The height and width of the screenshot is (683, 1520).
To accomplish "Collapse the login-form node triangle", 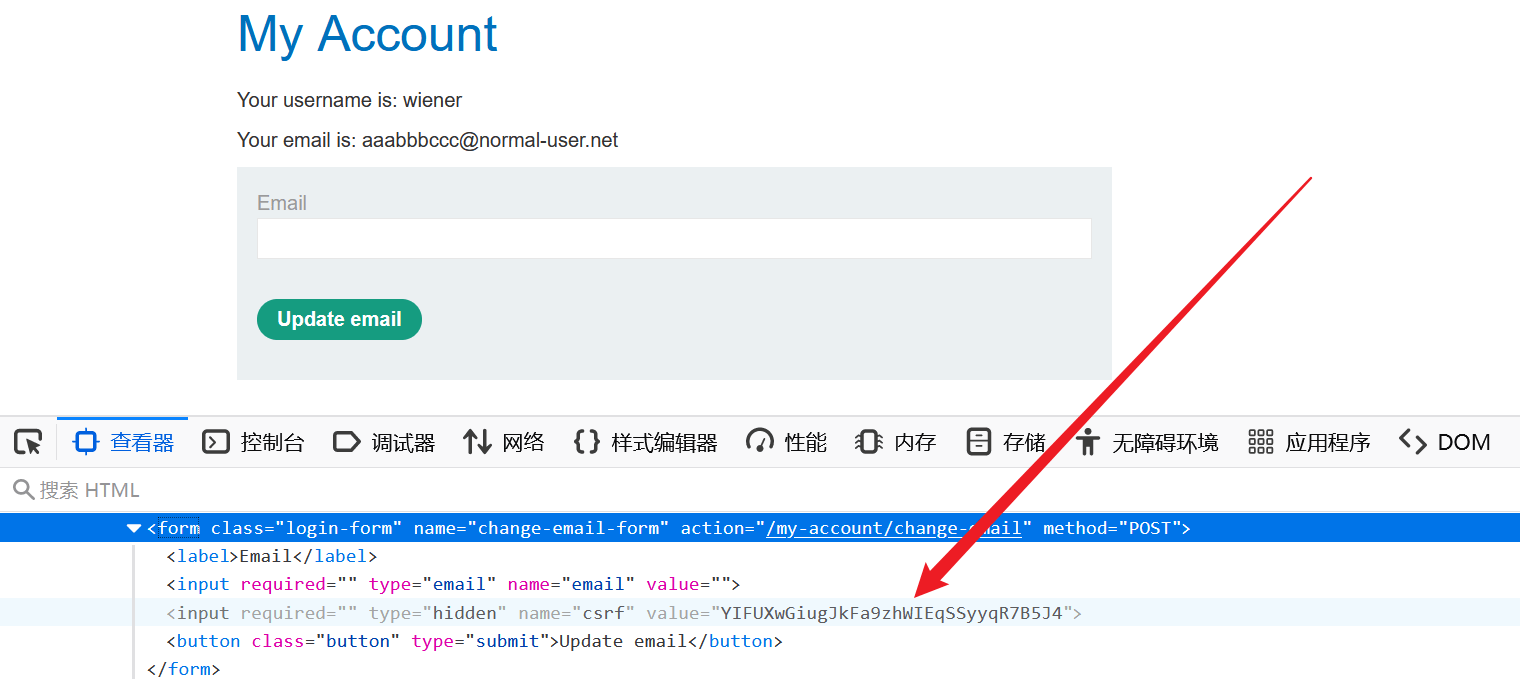I will (134, 528).
